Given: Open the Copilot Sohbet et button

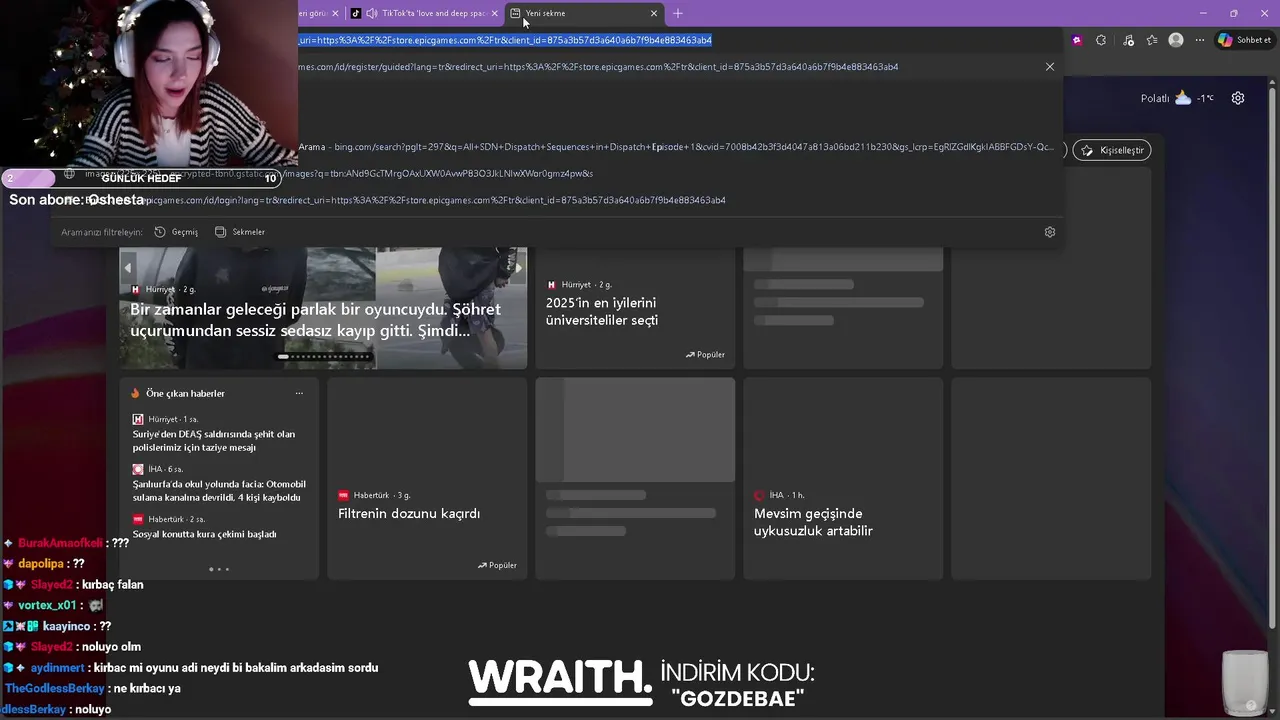Looking at the screenshot, I should point(1245,40).
